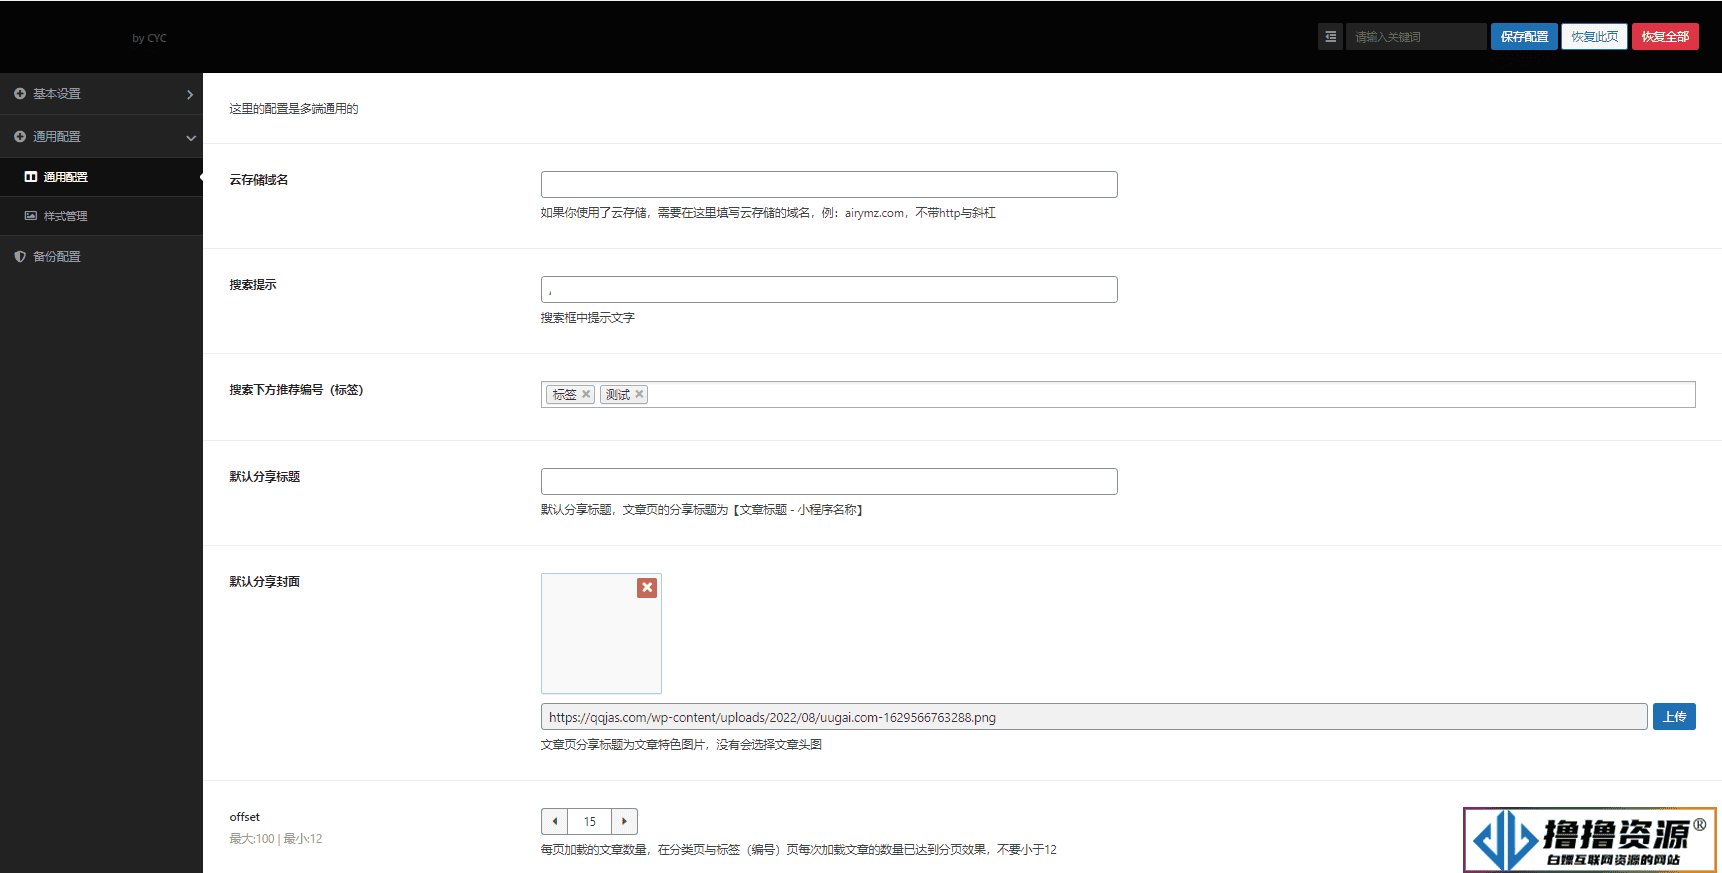Click the cover image URL field

coord(1094,717)
